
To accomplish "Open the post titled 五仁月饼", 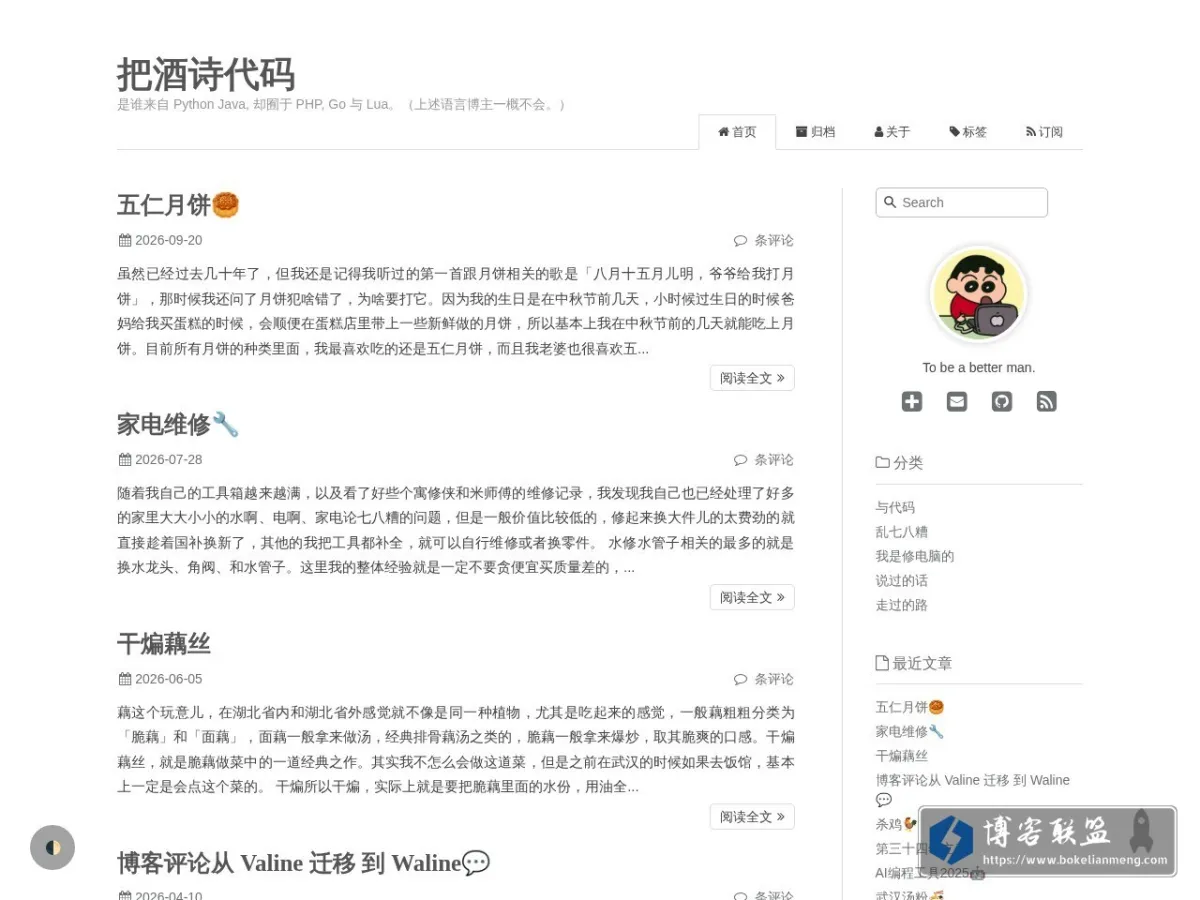I will [178, 205].
